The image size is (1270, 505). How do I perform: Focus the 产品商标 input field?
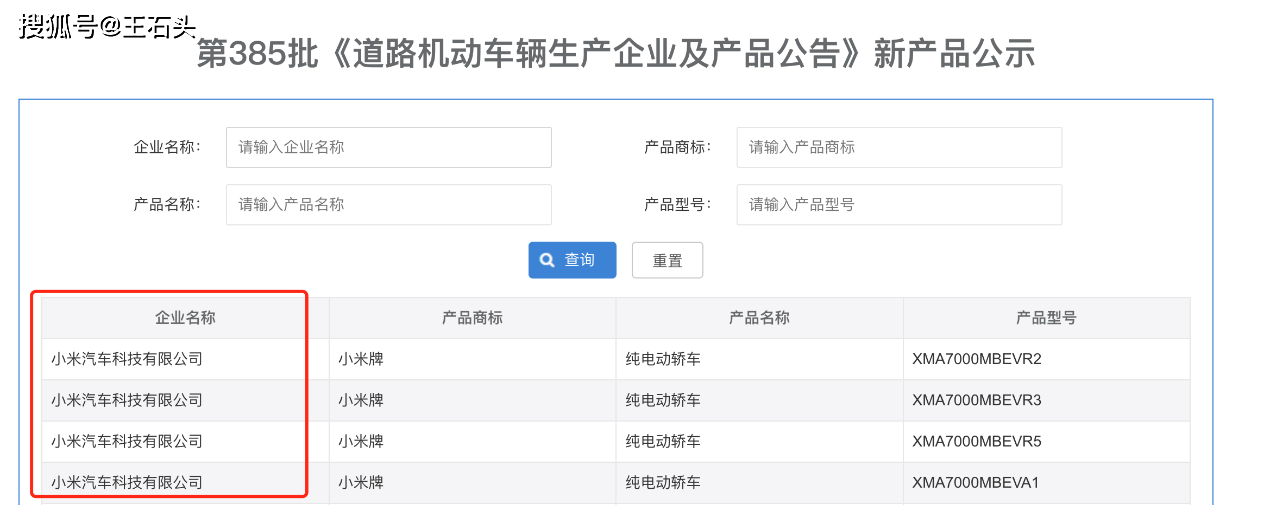(899, 147)
